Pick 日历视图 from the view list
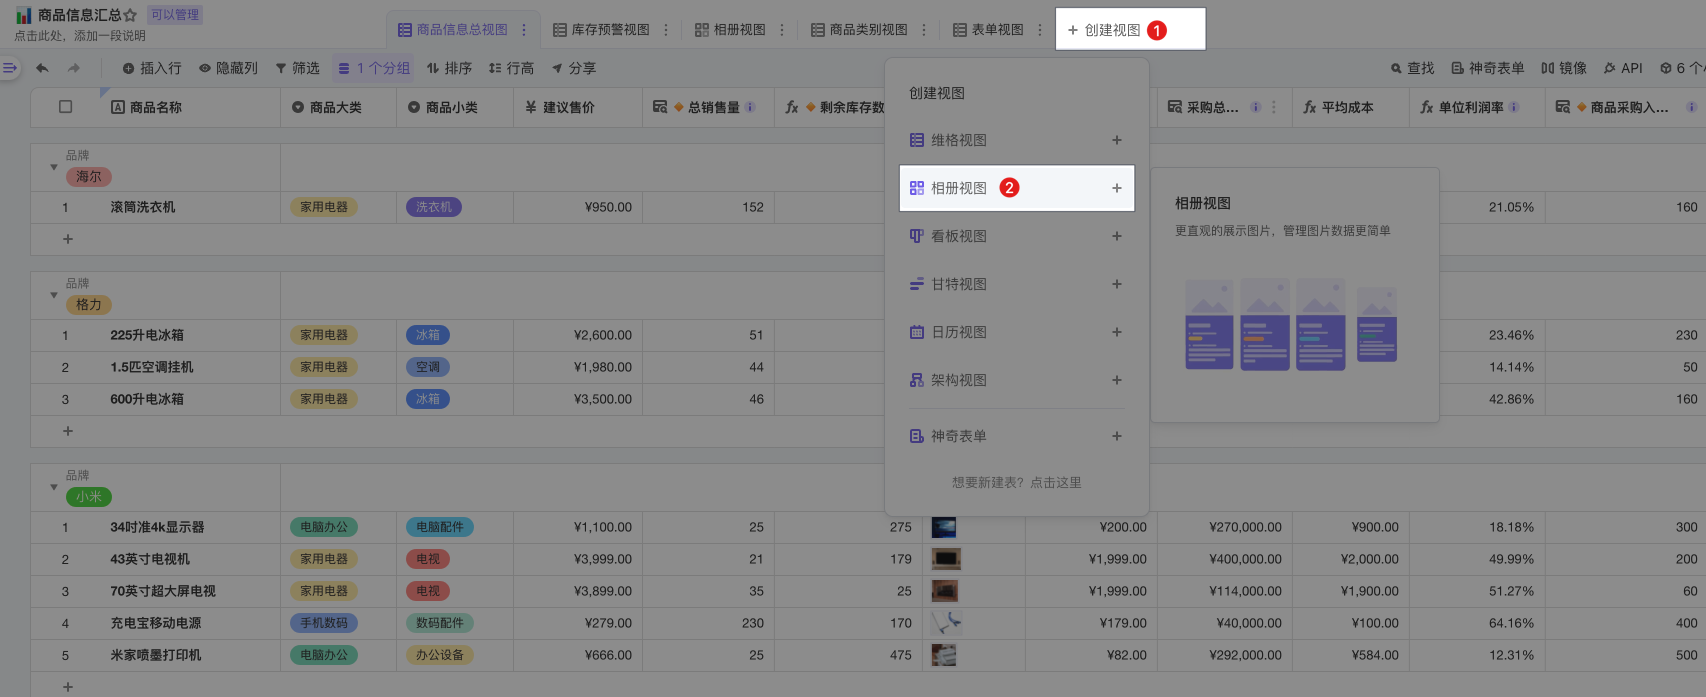 [1016, 332]
